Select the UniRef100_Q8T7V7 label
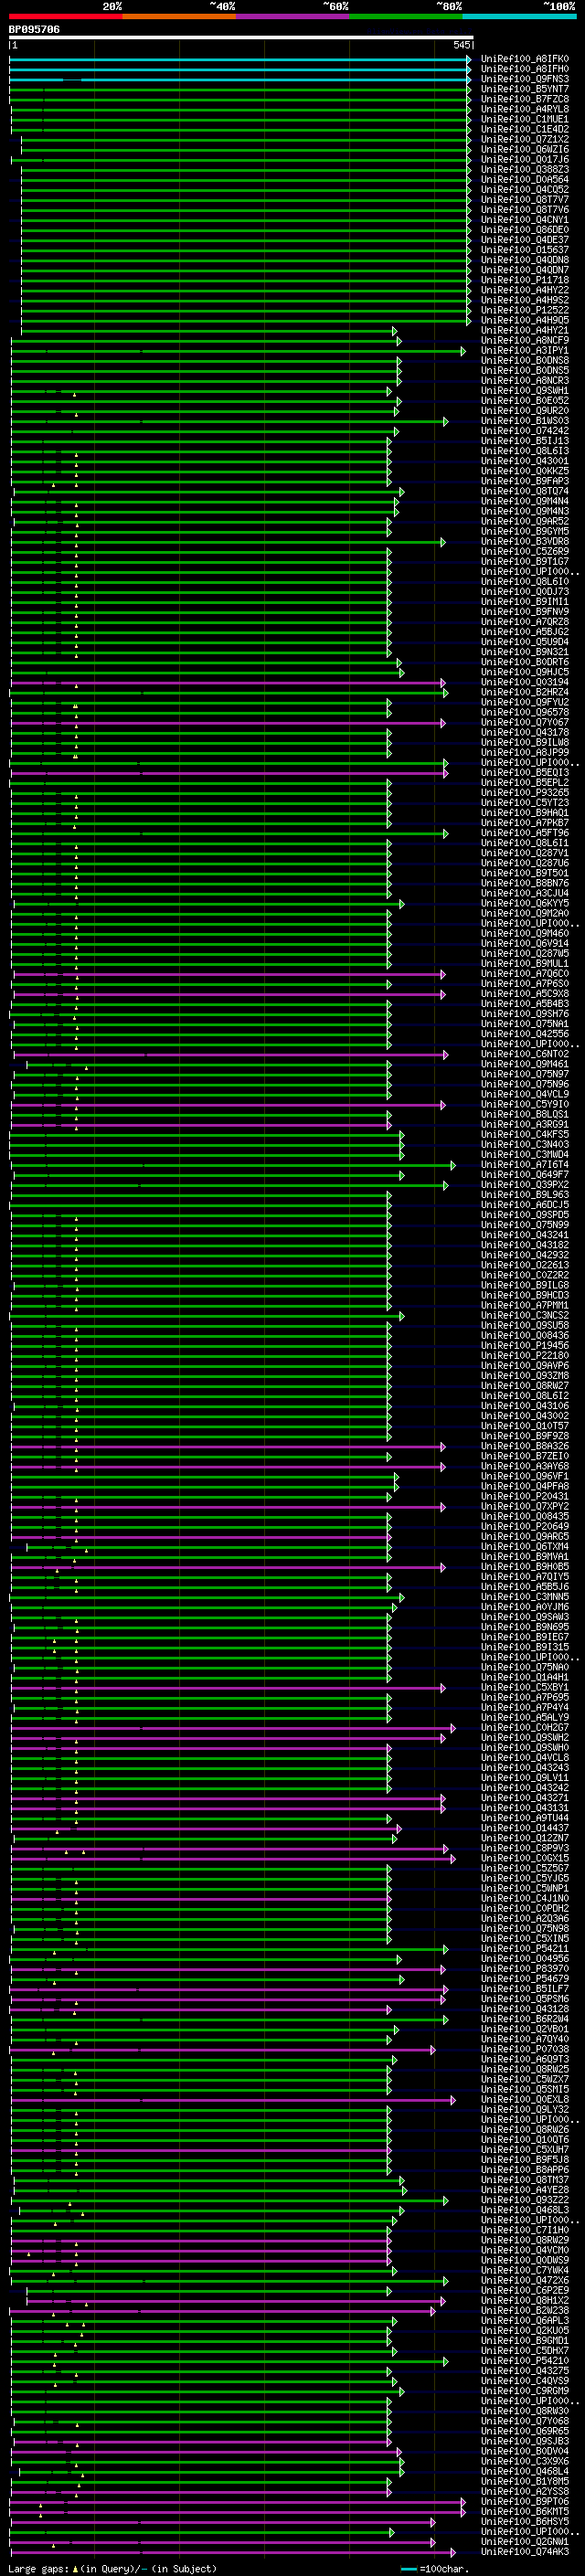The width and height of the screenshot is (585, 2576). (524, 200)
